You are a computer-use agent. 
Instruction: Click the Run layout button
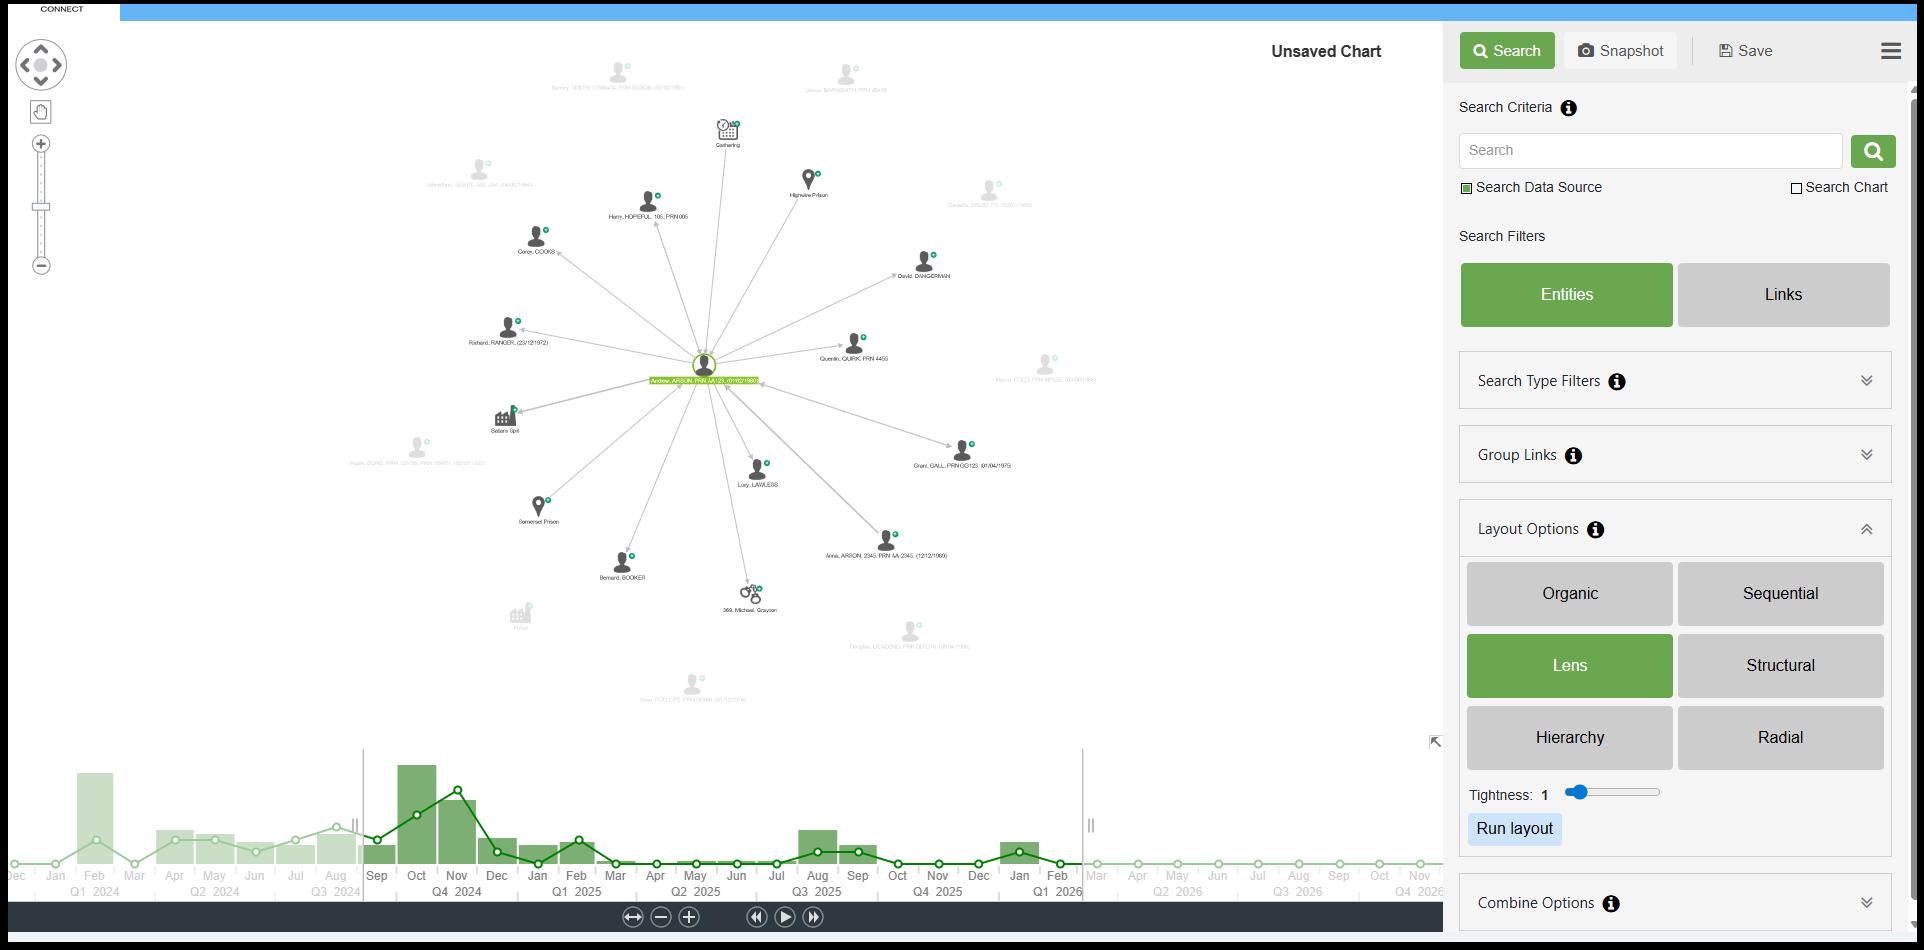coord(1514,829)
